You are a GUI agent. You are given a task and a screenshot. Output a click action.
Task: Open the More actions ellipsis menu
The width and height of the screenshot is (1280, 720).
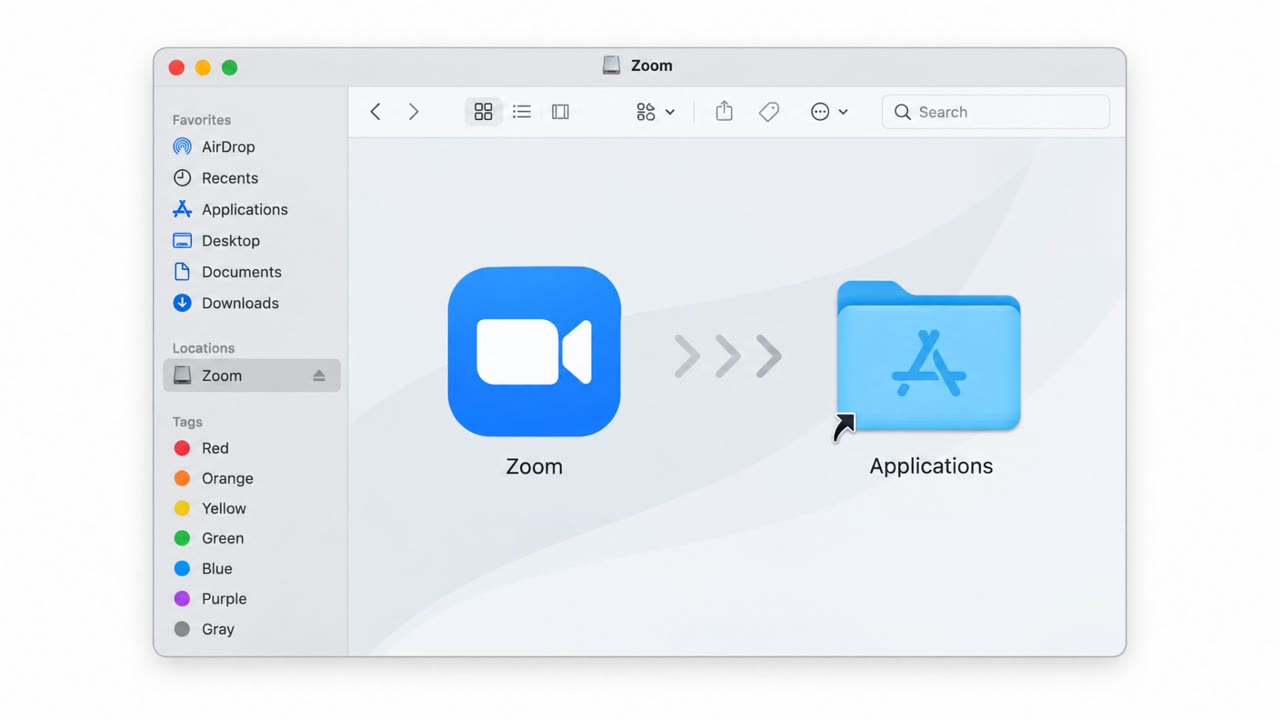click(829, 112)
